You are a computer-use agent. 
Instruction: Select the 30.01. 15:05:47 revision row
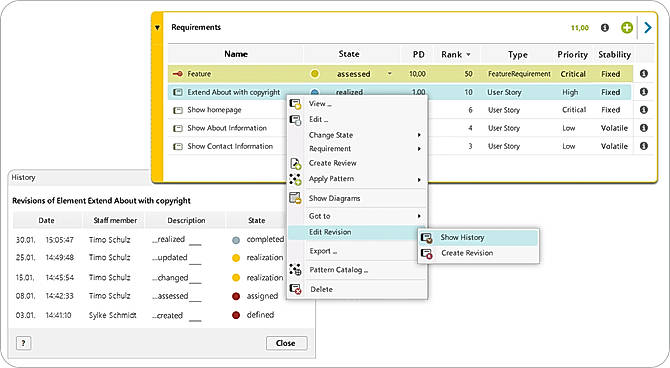[x=150, y=240]
